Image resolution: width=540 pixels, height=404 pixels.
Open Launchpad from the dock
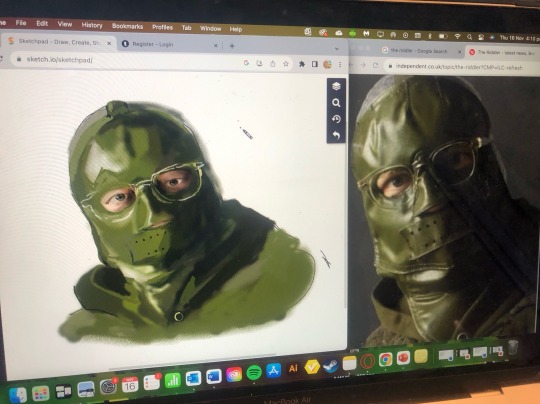pyautogui.click(x=41, y=393)
